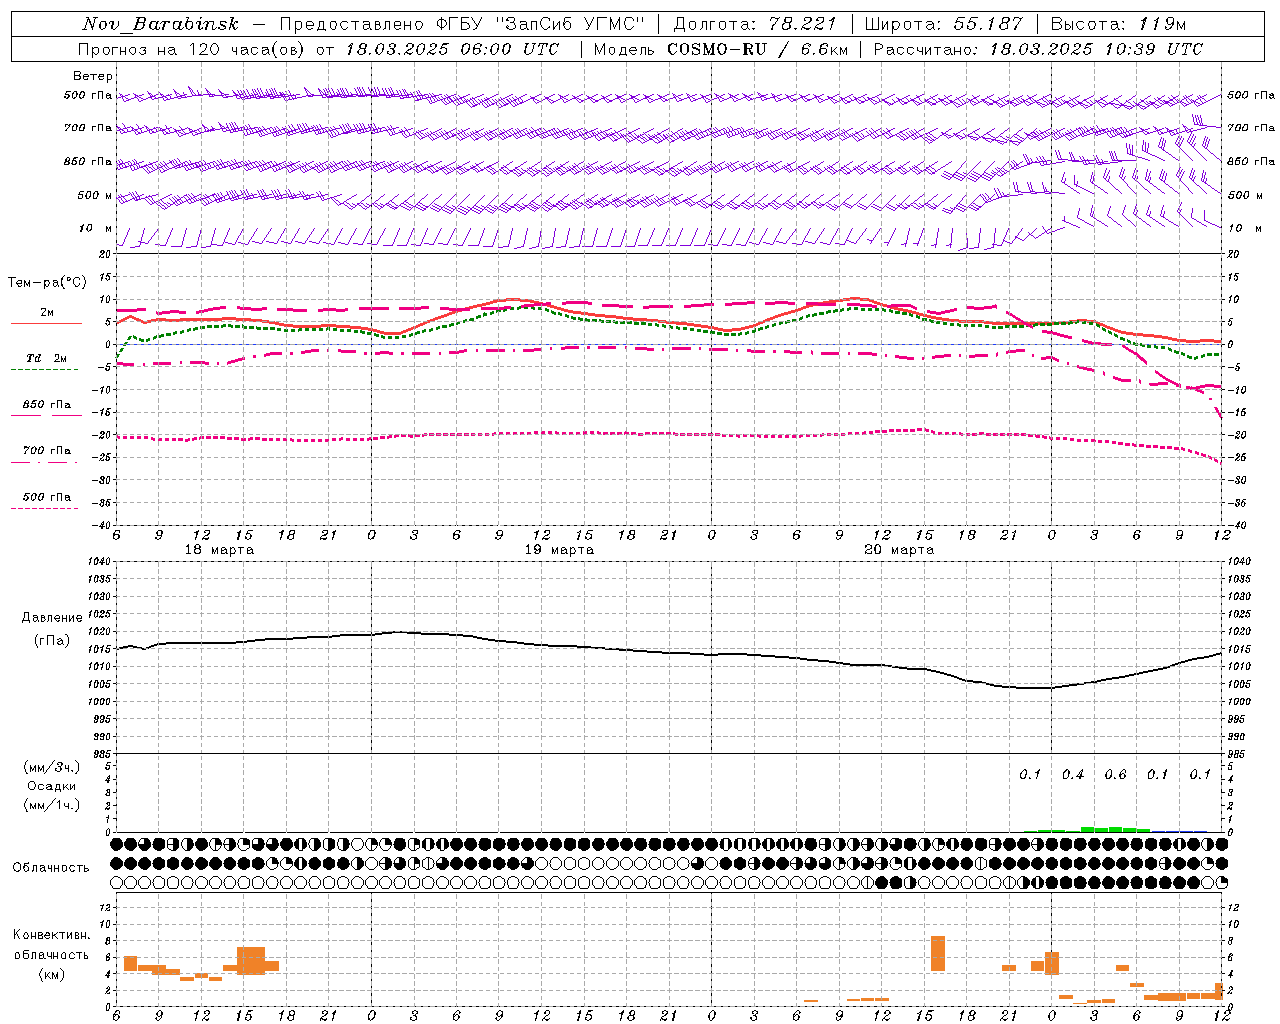Click the '10 м' wind level label on left
Viewport: 1280px width, 1024px height.
coord(96,228)
